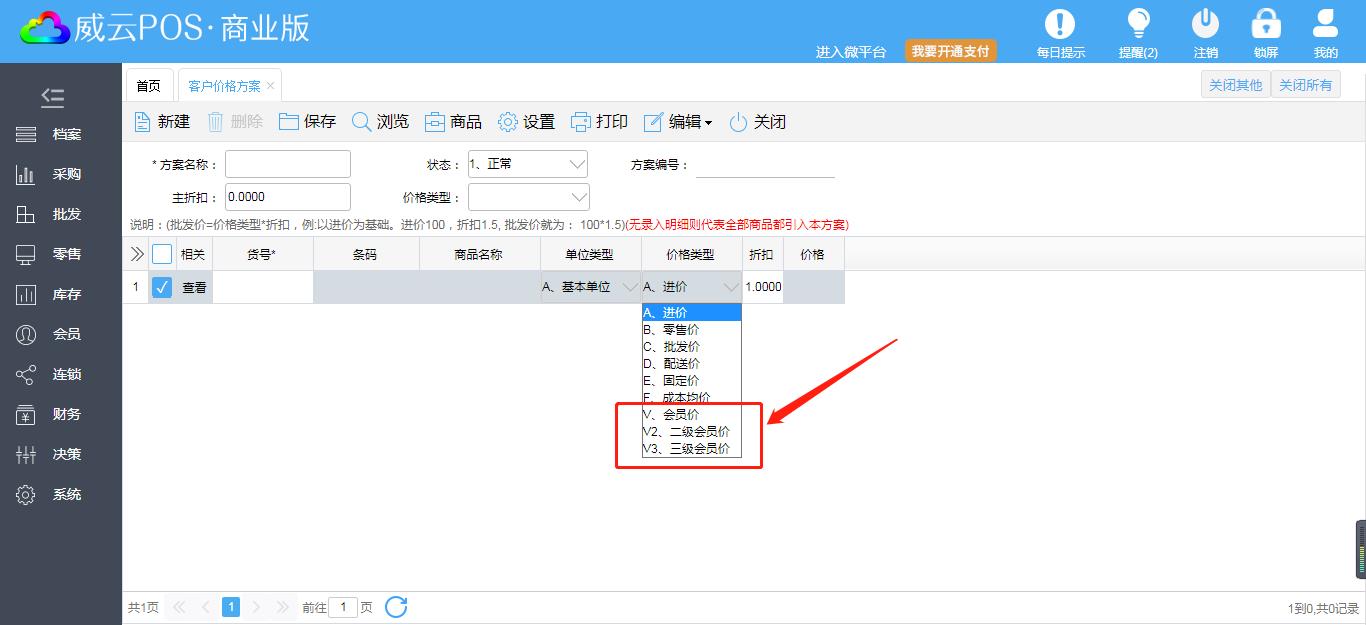
Task: Open 浏览 (Browse) with the magnifier icon
Action: point(361,122)
